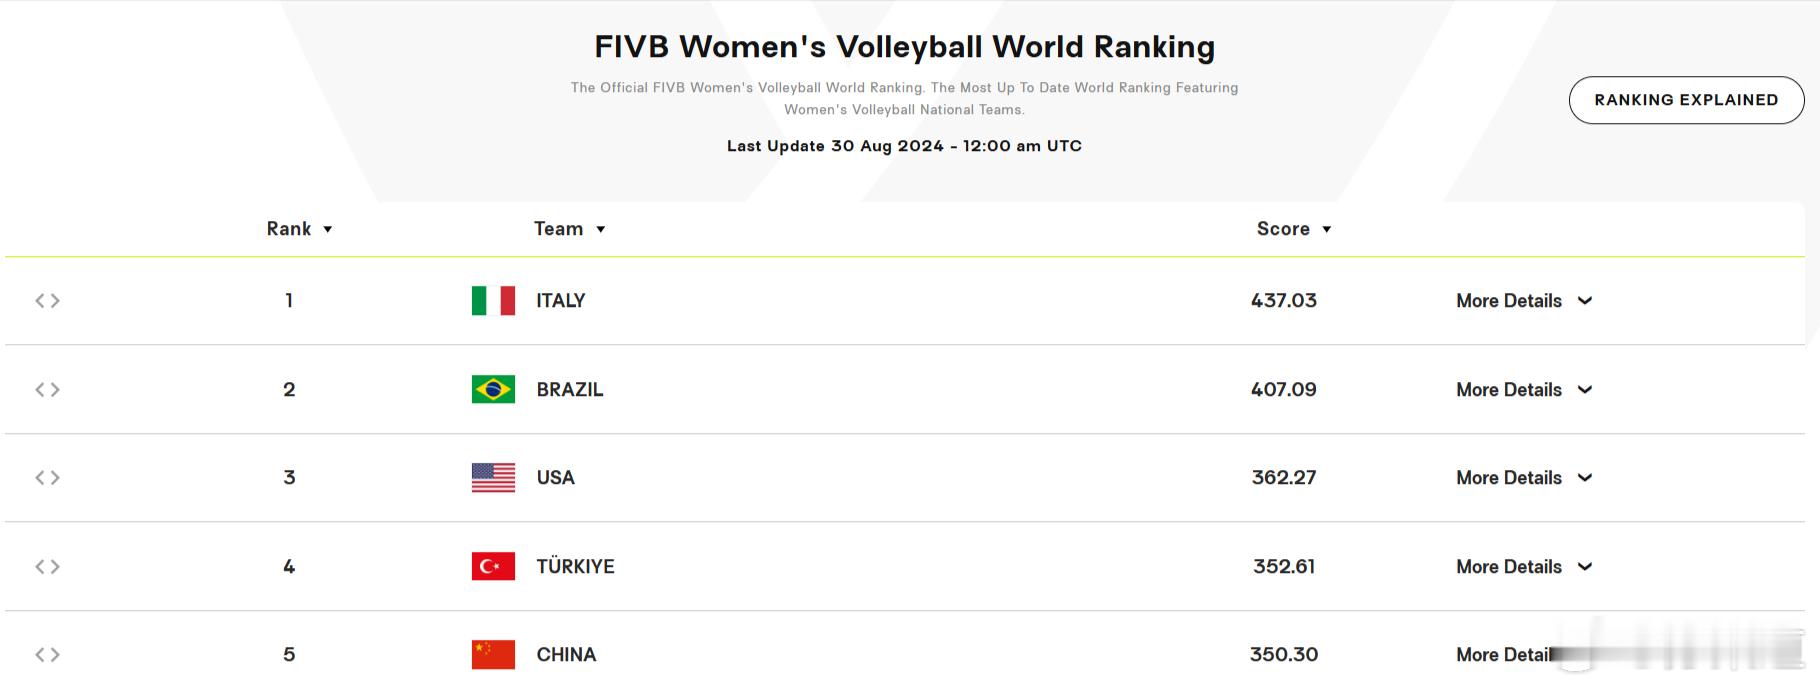This screenshot has width=1820, height=690.
Task: Expand More Details for Brazil
Action: (x=1524, y=390)
